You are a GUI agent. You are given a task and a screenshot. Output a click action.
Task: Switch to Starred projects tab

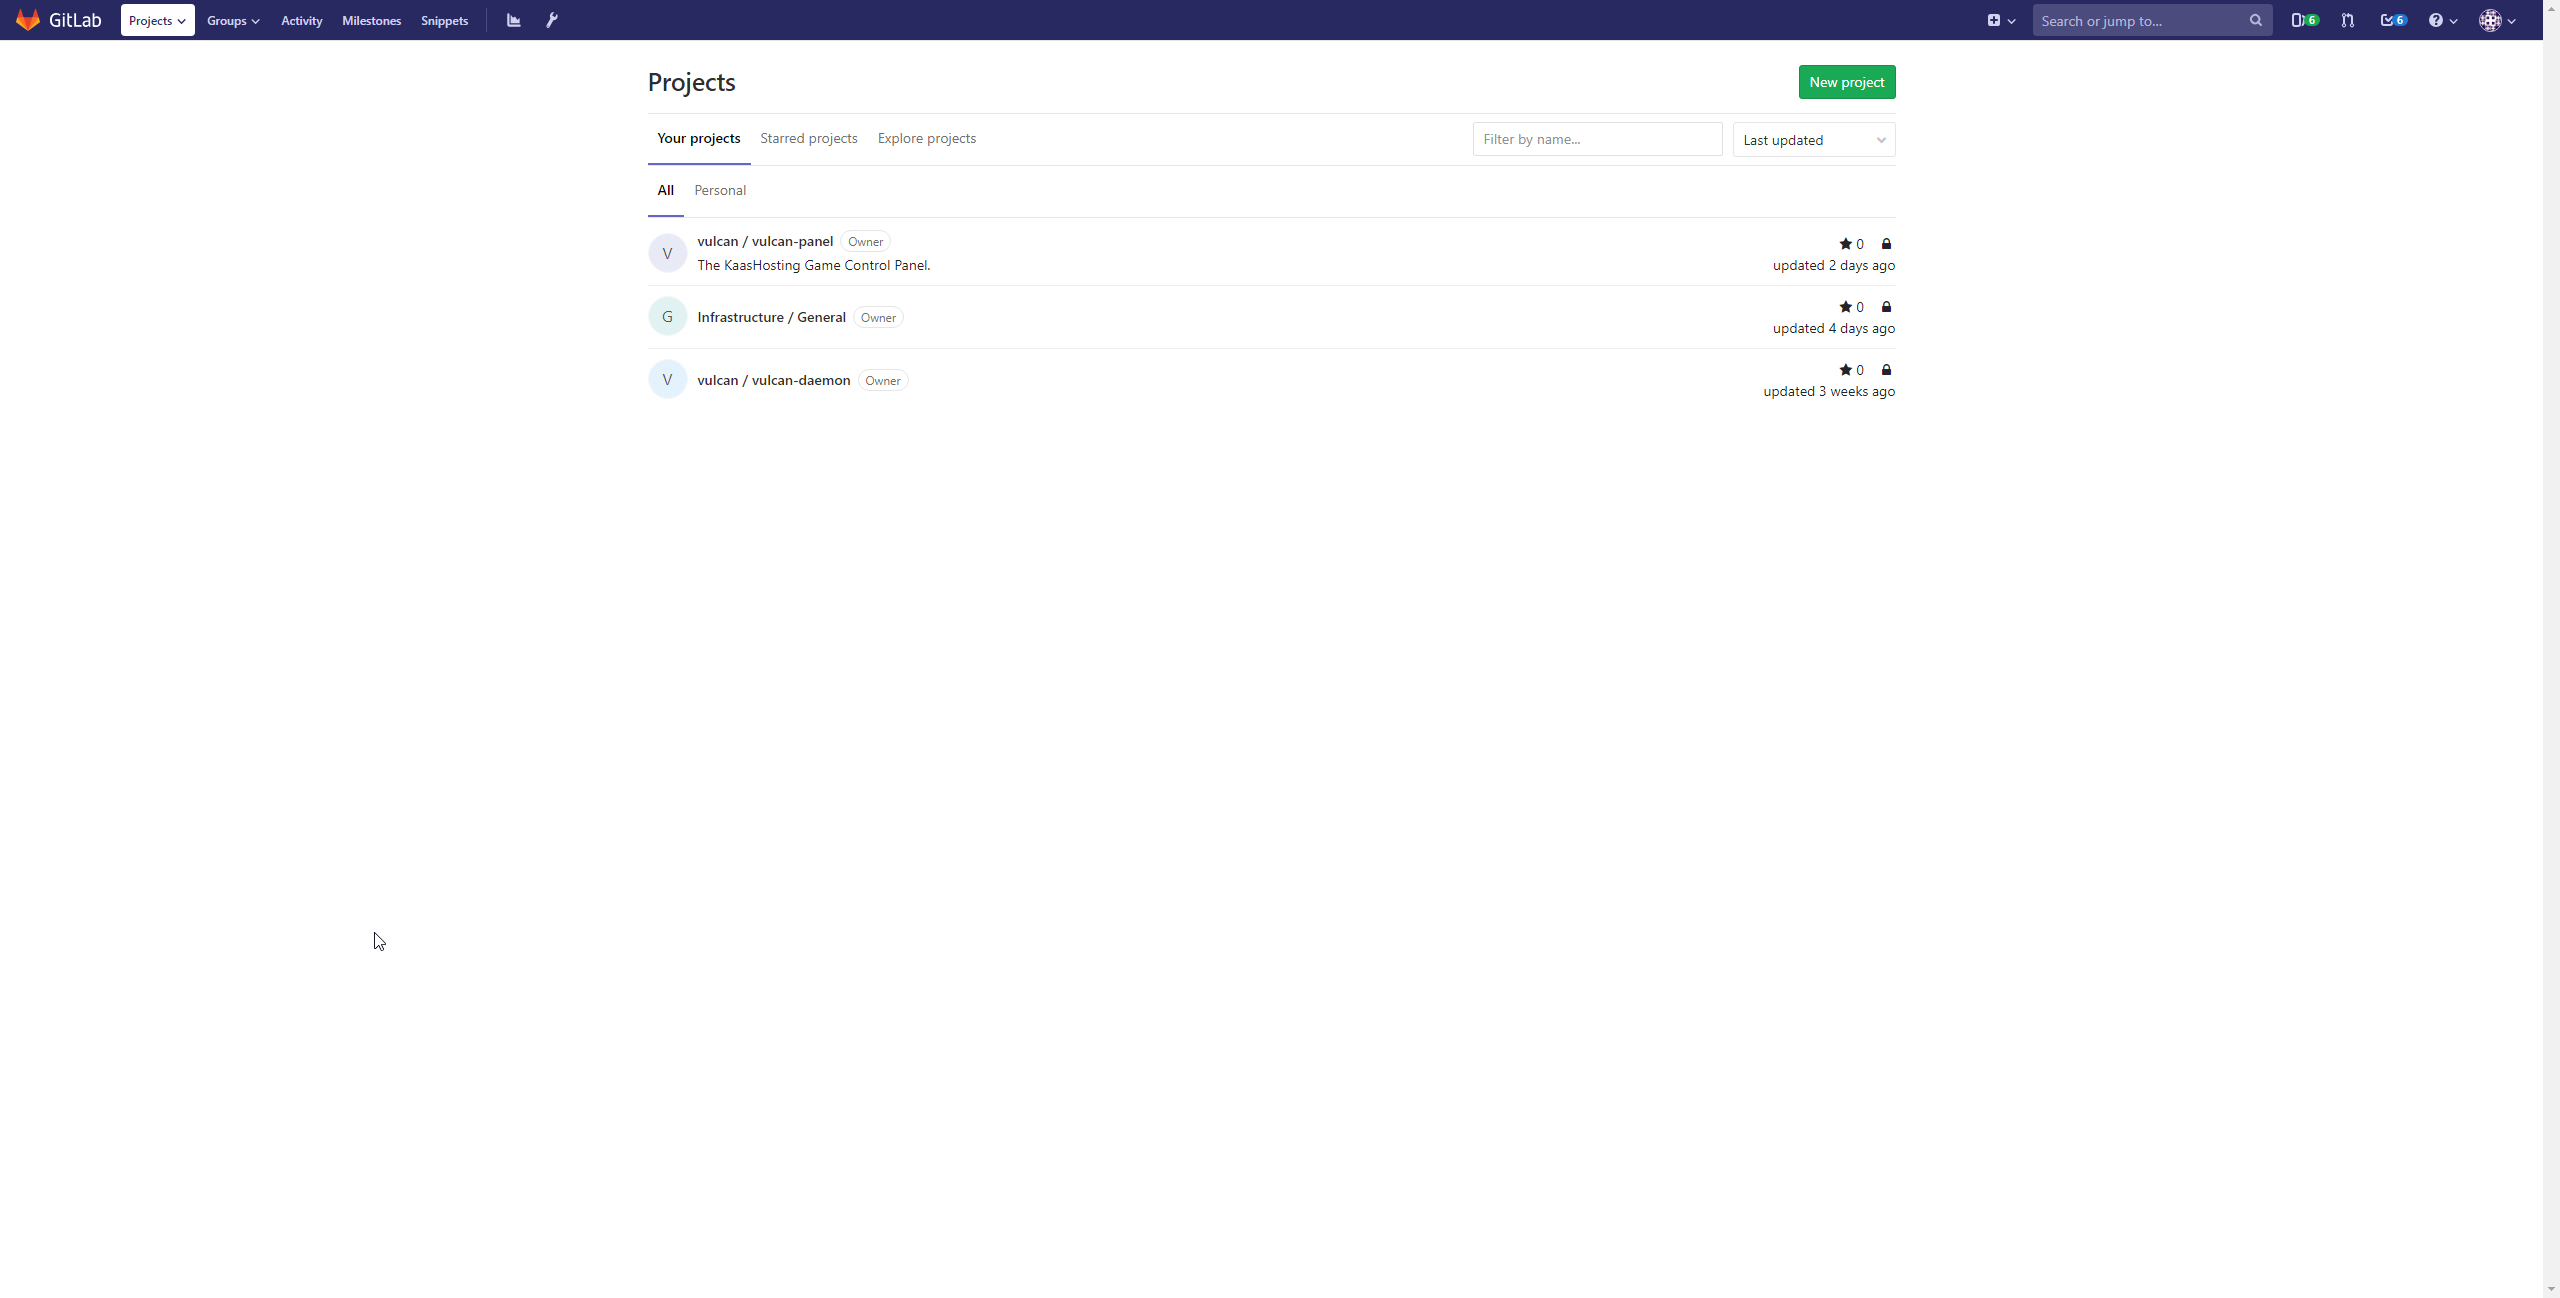point(808,138)
